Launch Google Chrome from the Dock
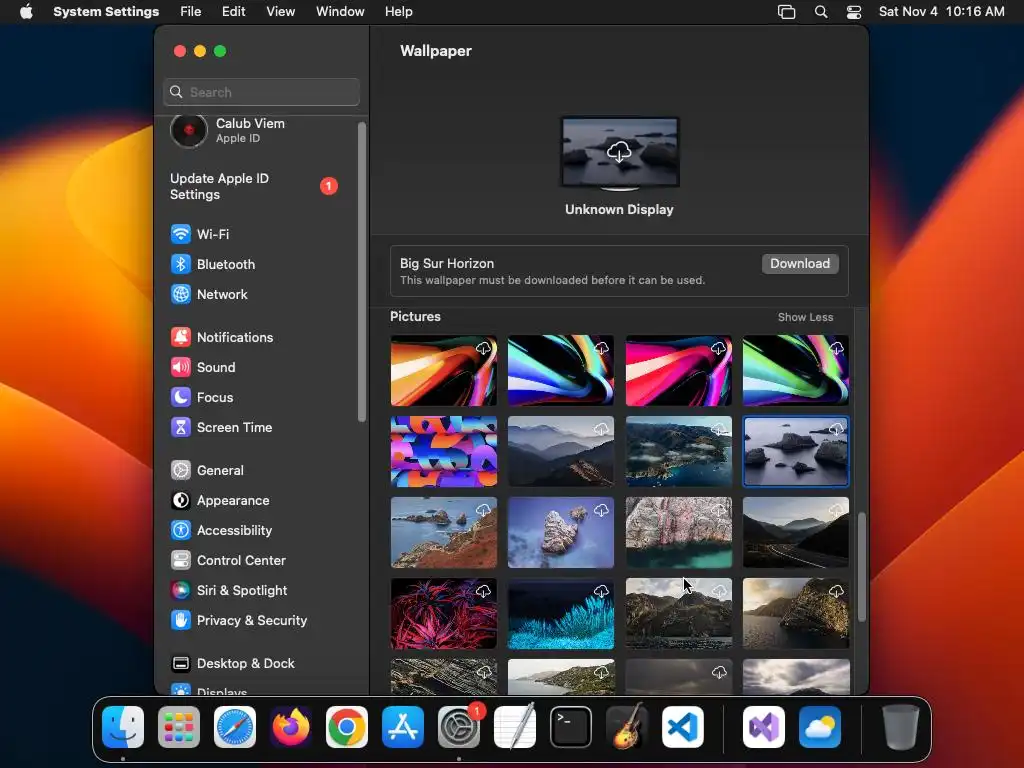 tap(347, 727)
